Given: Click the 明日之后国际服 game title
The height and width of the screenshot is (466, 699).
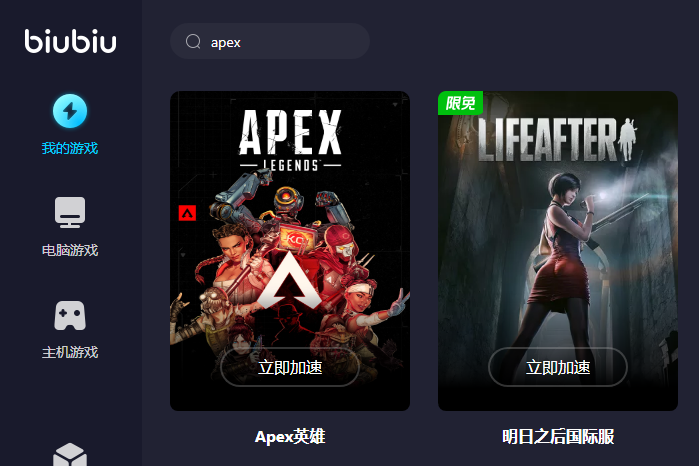Looking at the screenshot, I should pos(558,437).
